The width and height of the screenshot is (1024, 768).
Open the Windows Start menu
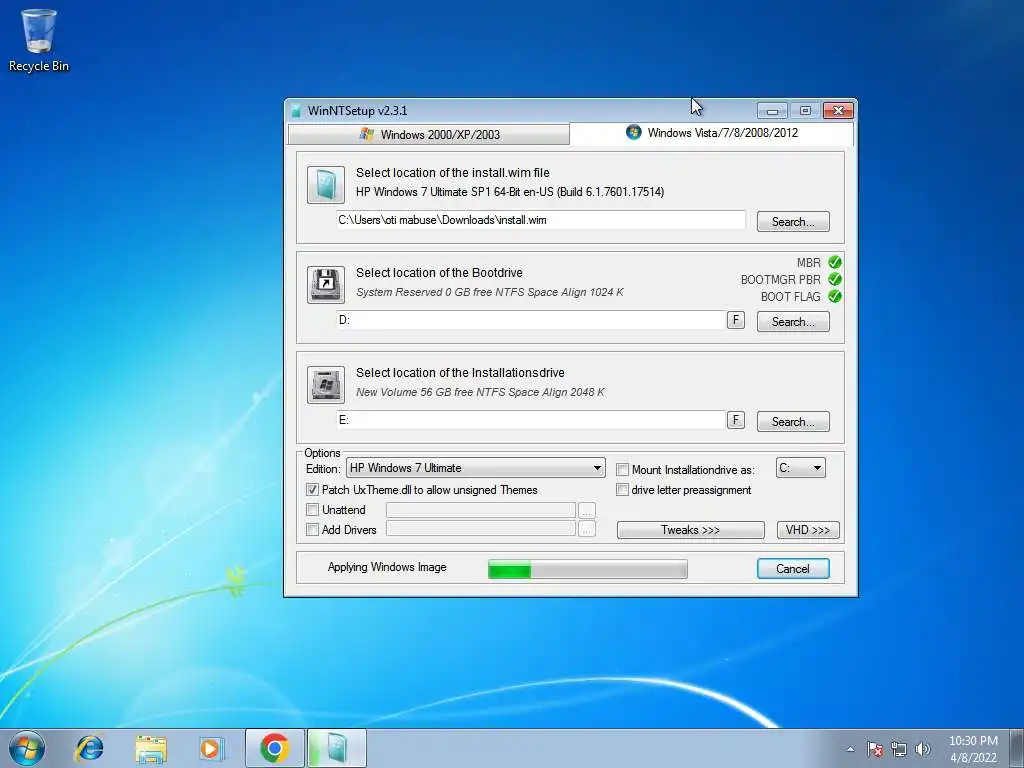27,748
